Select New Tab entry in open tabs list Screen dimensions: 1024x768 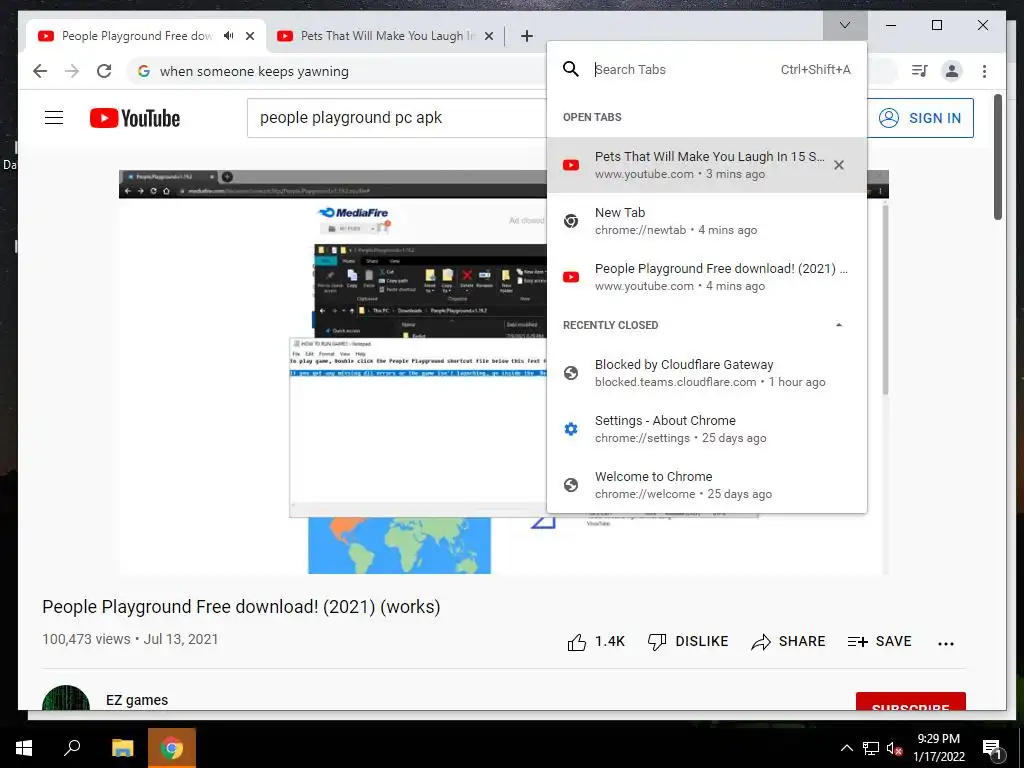(707, 221)
